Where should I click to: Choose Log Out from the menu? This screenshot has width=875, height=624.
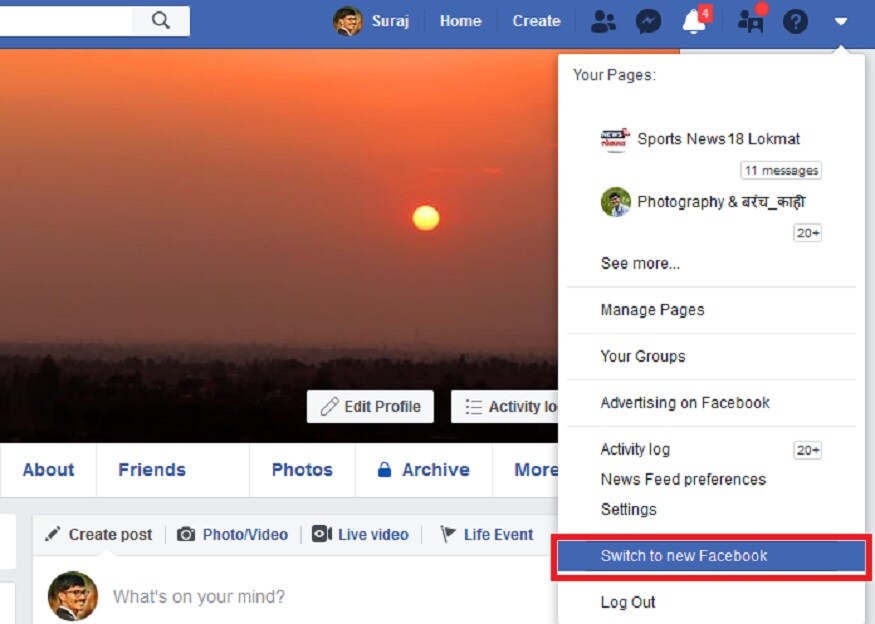pyautogui.click(x=628, y=602)
